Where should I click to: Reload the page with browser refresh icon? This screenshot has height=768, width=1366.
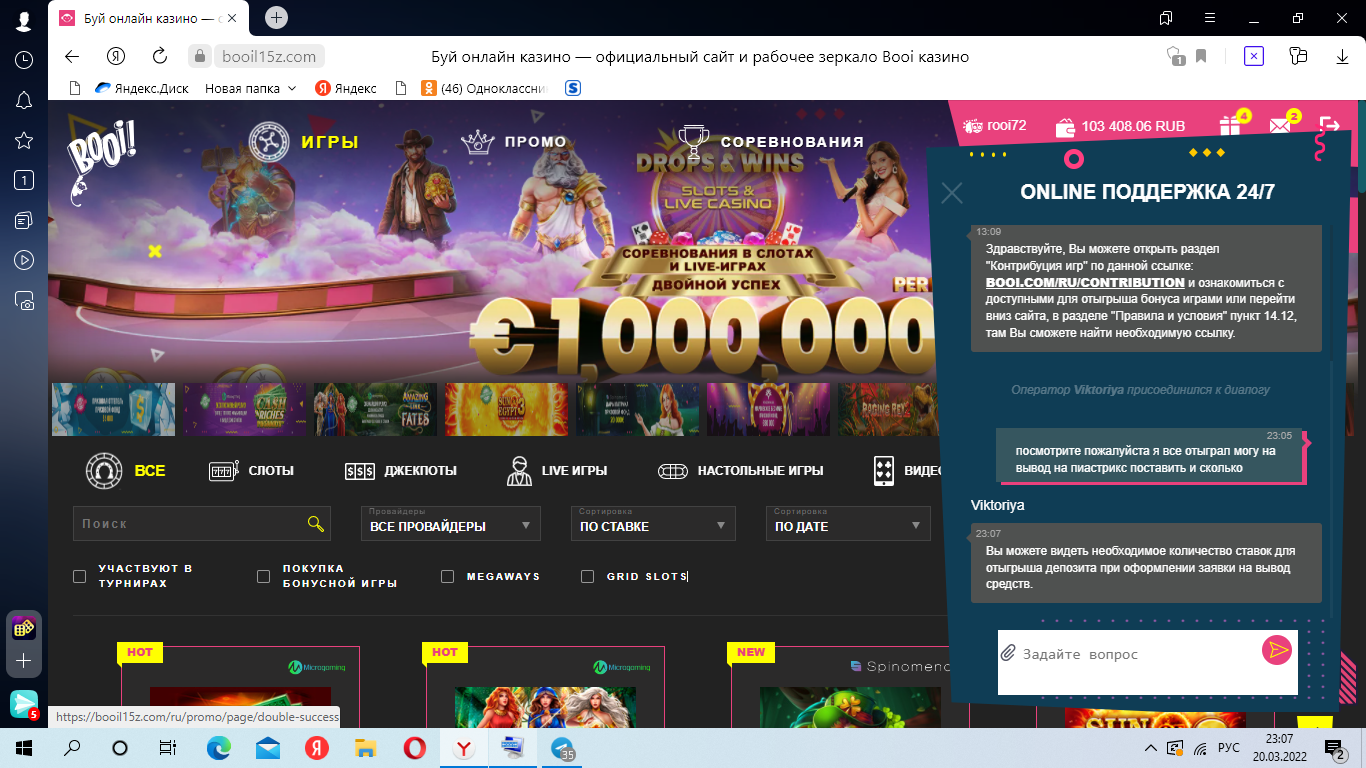coord(160,56)
